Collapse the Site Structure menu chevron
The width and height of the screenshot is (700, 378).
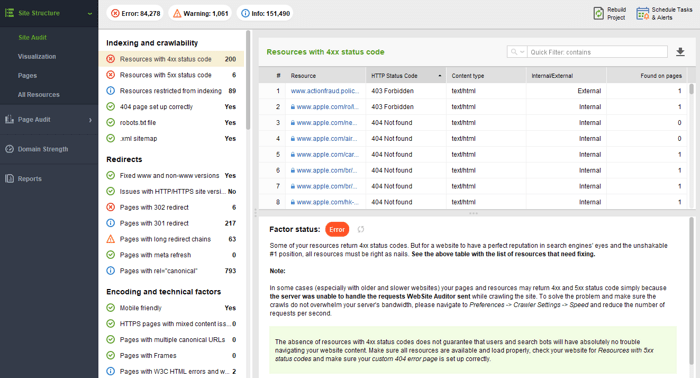90,13
